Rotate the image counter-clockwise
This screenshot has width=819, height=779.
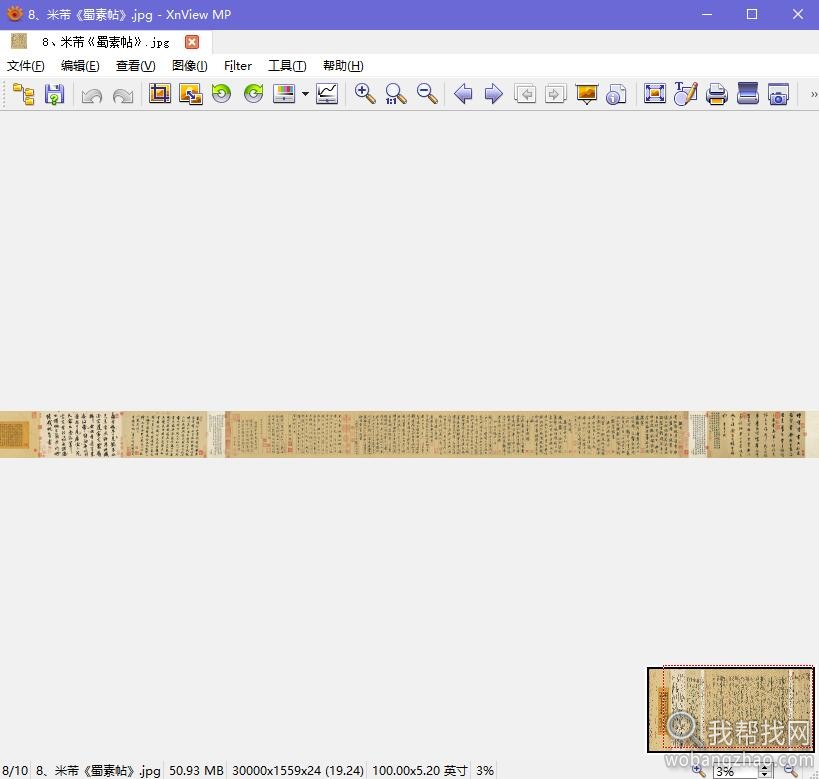tap(221, 94)
